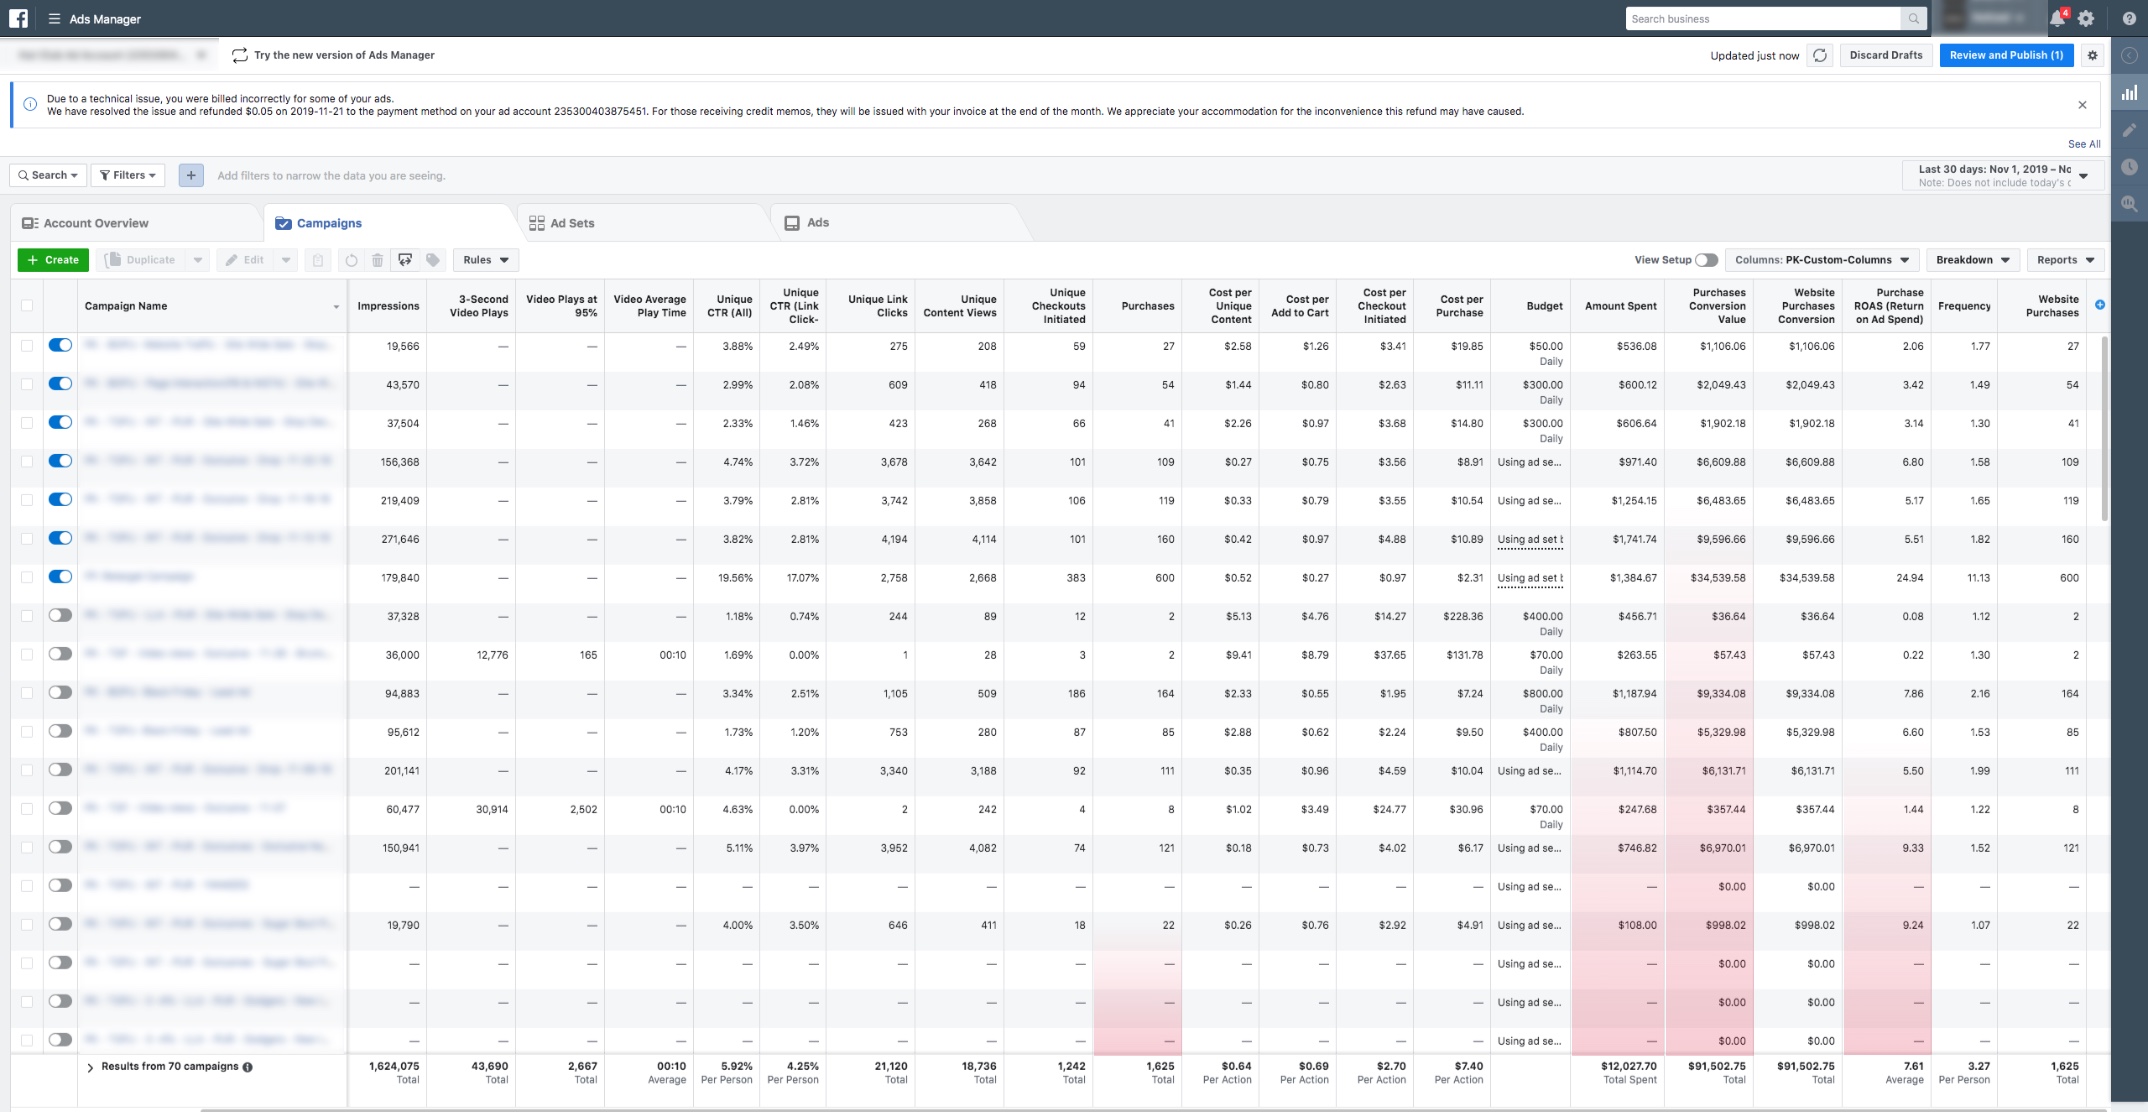The image size is (2148, 1112).
Task: Click Review and Publish (1)
Action: point(2006,55)
